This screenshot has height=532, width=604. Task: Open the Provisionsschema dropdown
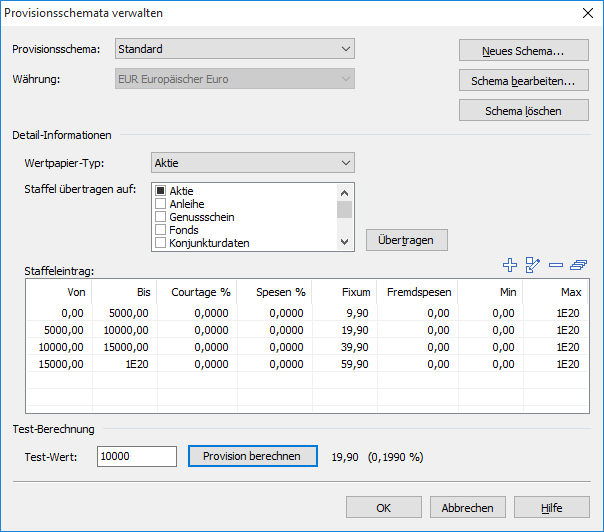tap(235, 48)
